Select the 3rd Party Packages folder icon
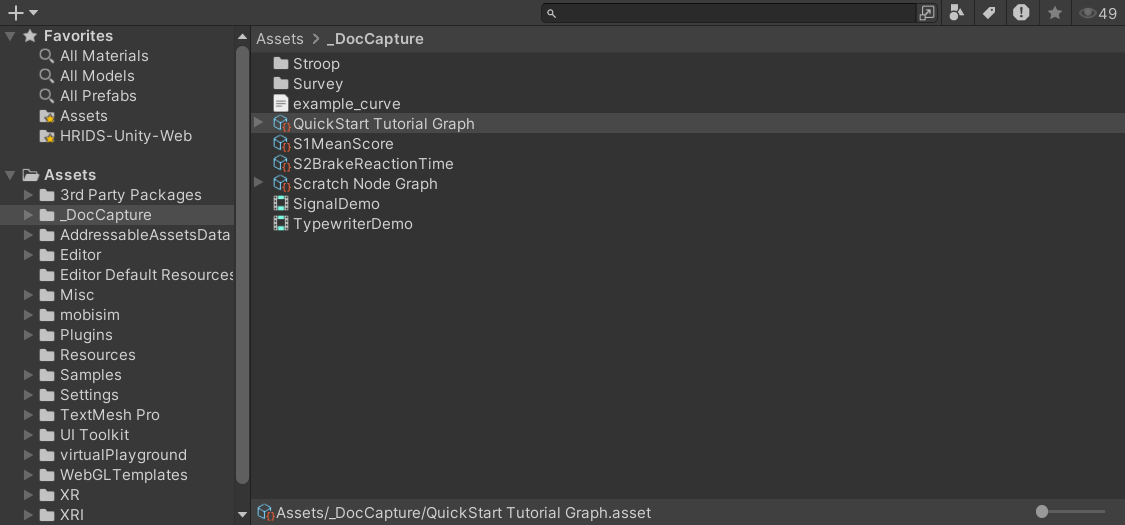 (47, 195)
